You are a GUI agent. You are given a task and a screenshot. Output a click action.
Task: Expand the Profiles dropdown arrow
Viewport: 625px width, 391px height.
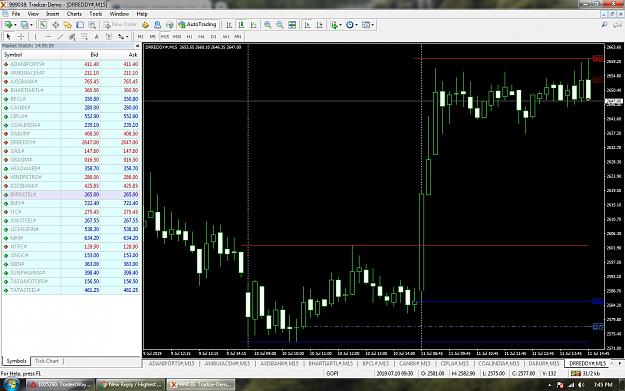click(31, 25)
